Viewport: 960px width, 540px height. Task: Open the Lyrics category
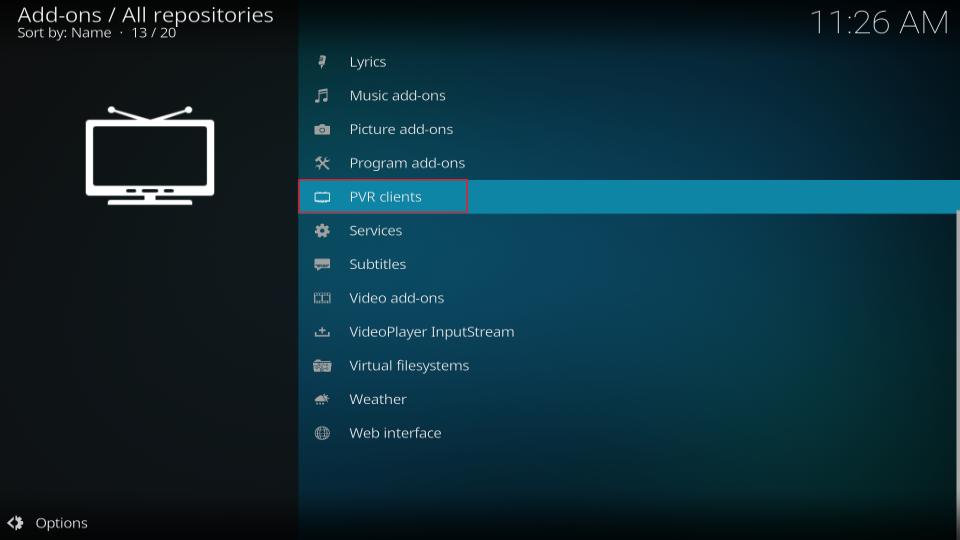627,62
